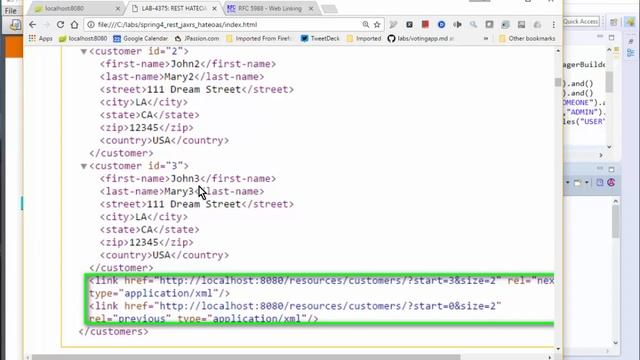Click the vertical scrollbar thumb in XML frame

pyautogui.click(x=558, y=82)
